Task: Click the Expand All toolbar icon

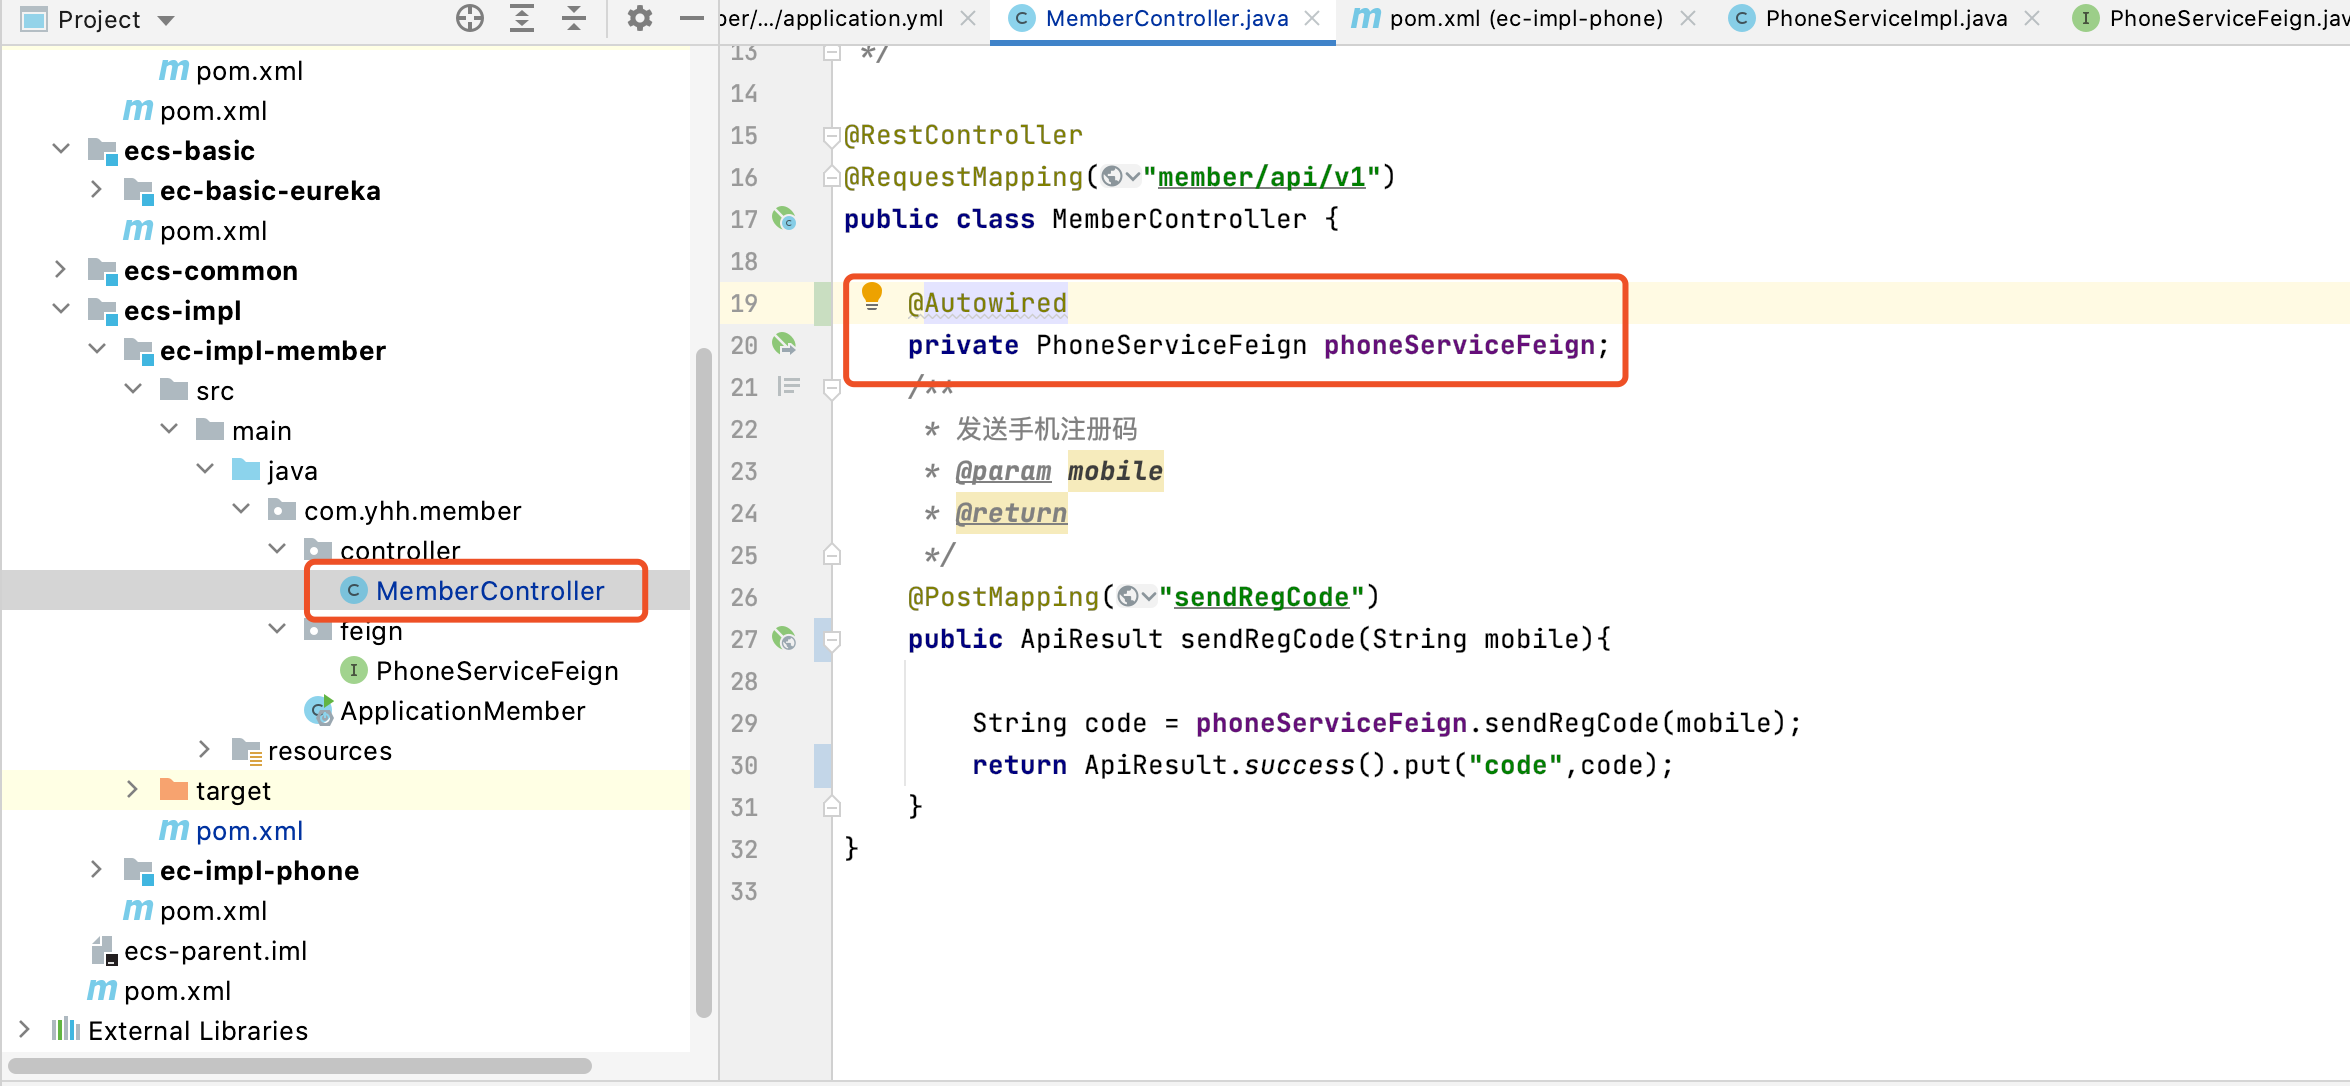Action: pos(522,18)
